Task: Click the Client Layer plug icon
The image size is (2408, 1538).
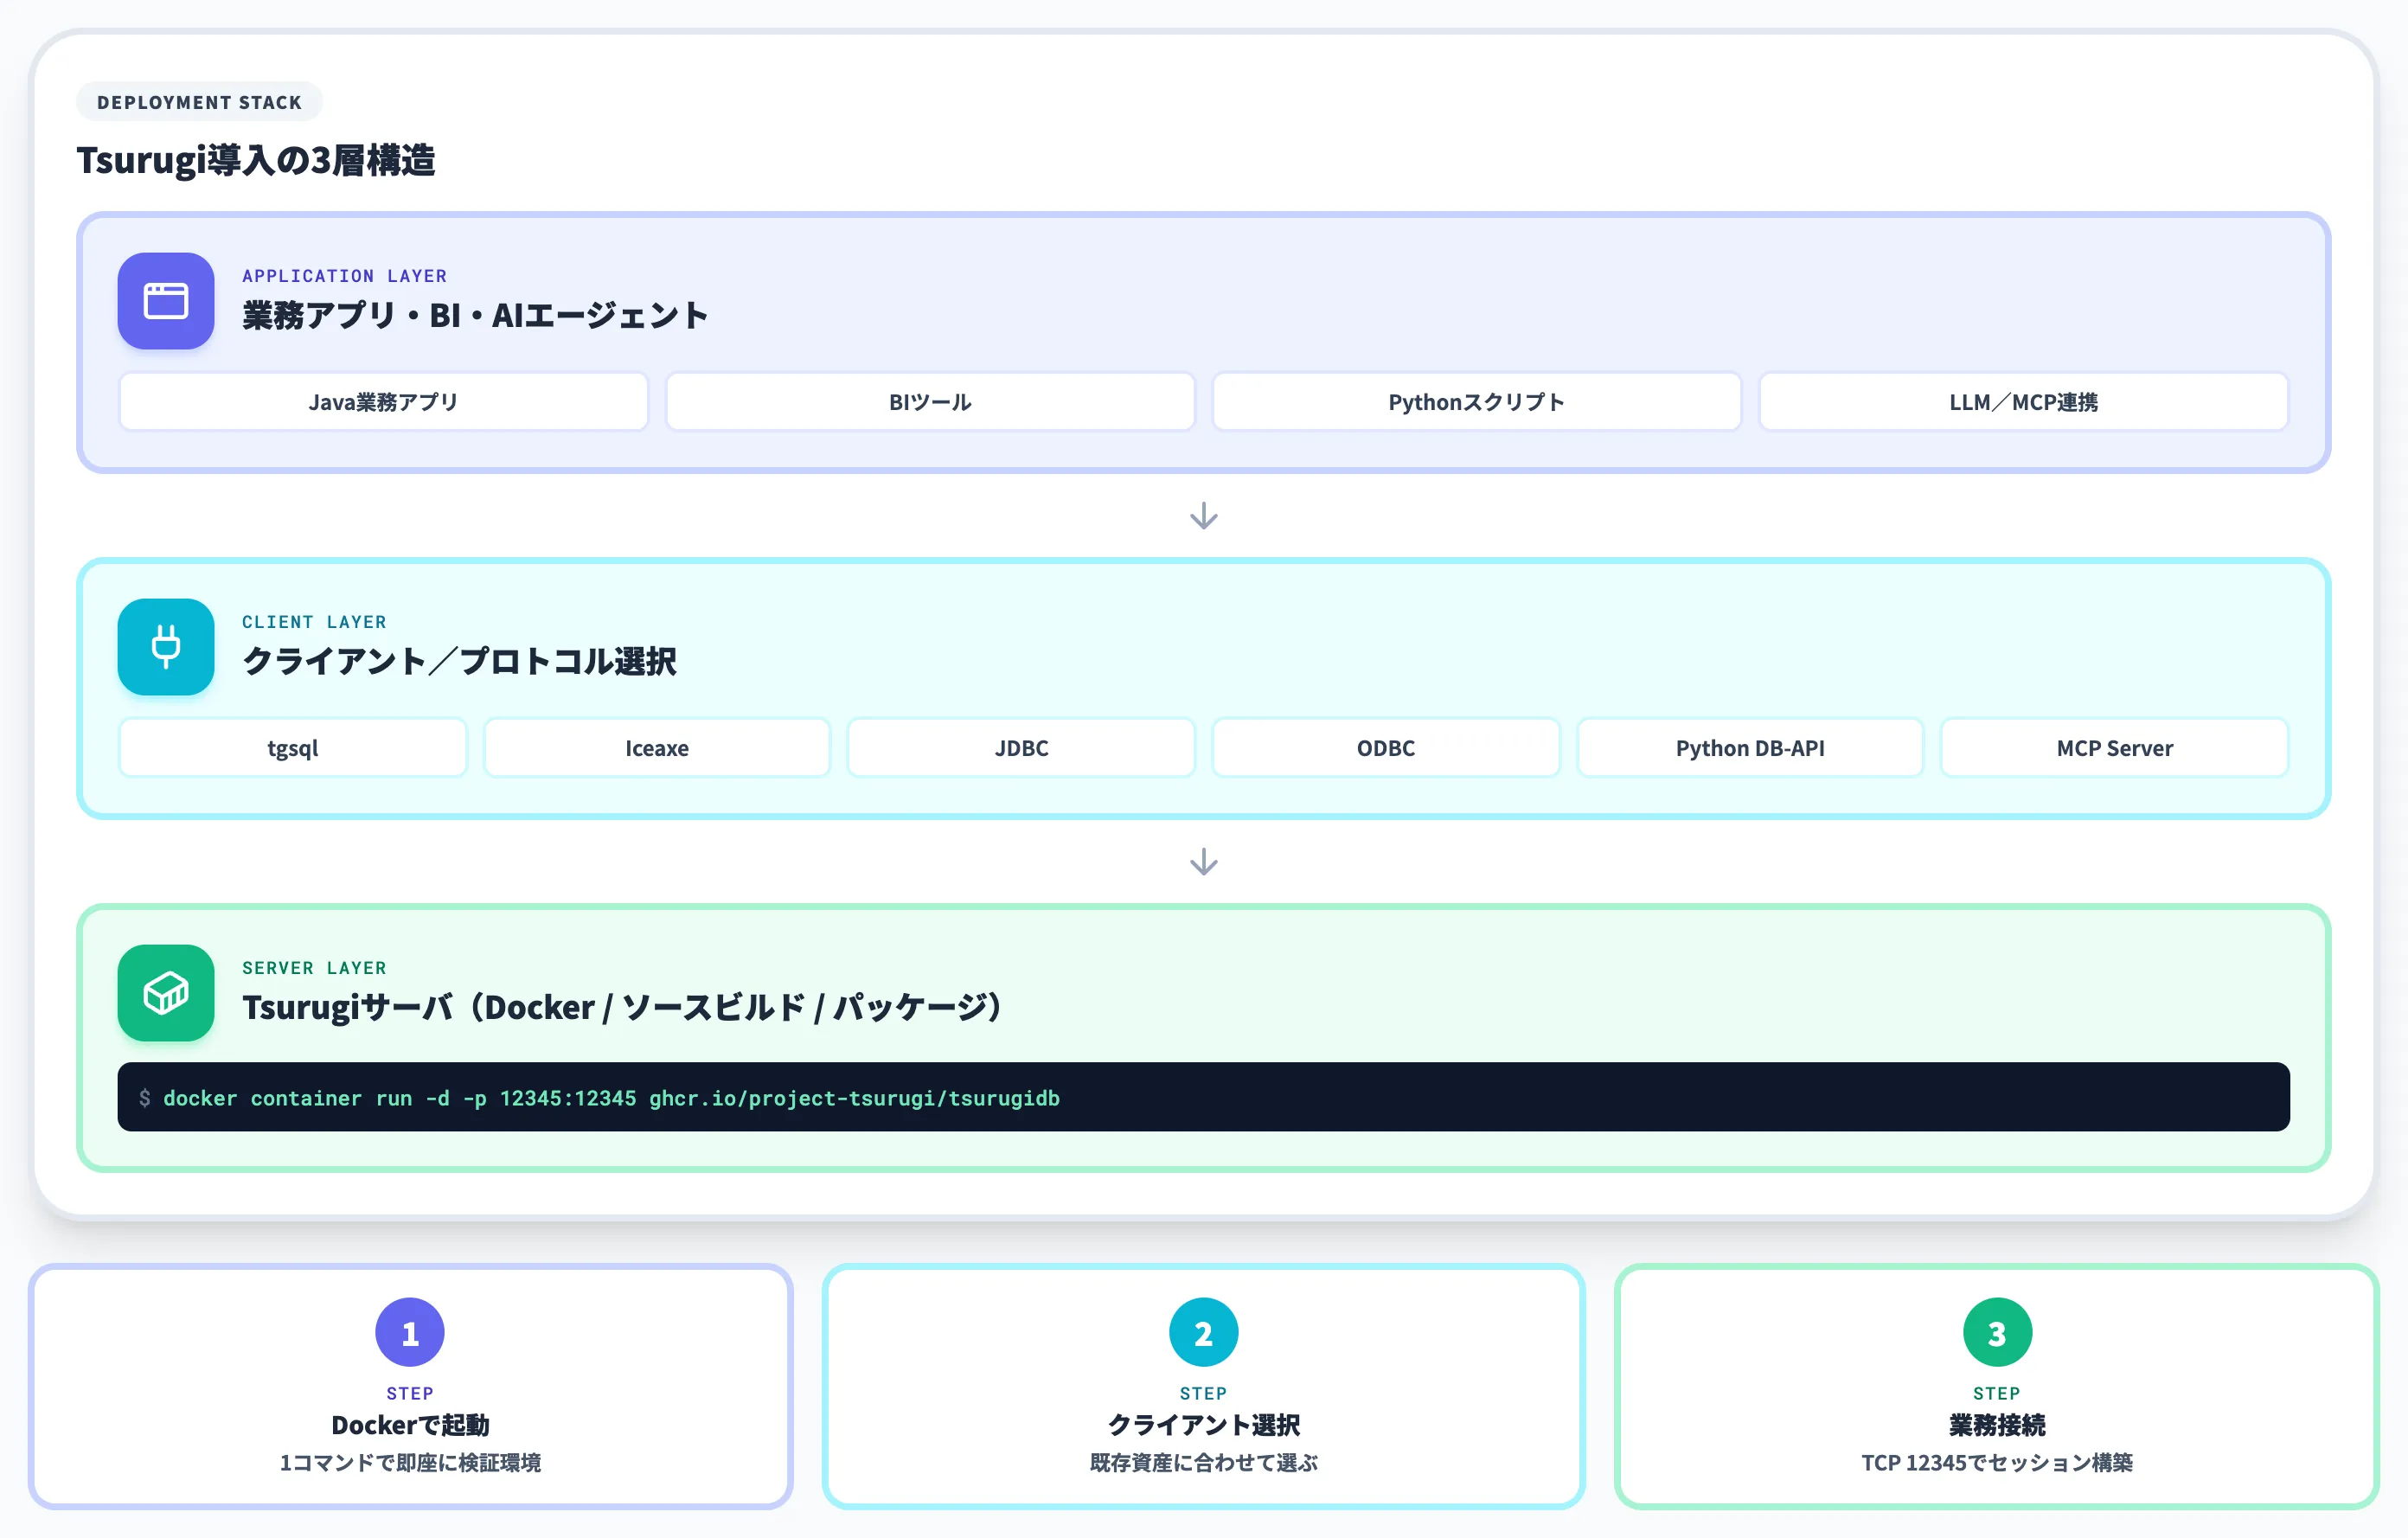Action: click(166, 647)
